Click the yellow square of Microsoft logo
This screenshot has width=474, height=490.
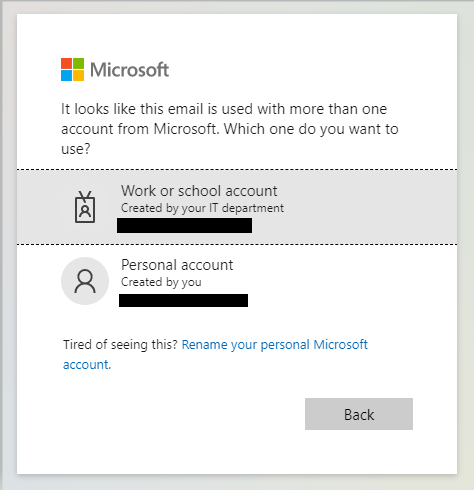click(78, 75)
